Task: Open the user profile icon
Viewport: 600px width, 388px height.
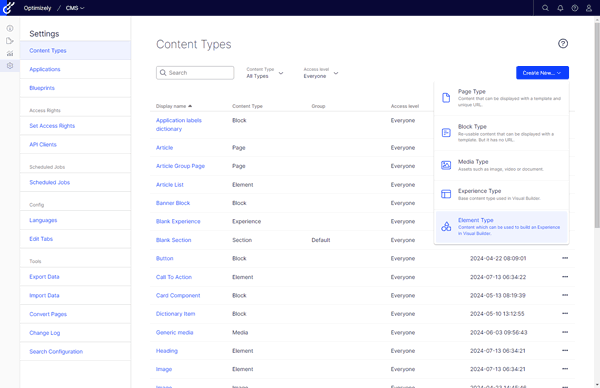Action: click(x=589, y=8)
